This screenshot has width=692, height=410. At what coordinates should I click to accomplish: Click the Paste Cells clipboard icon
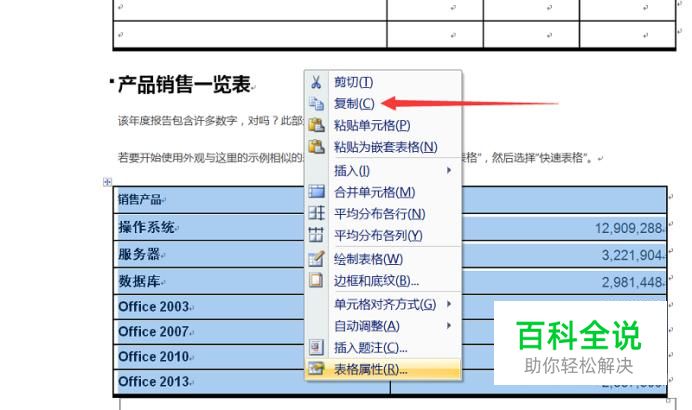[x=316, y=125]
